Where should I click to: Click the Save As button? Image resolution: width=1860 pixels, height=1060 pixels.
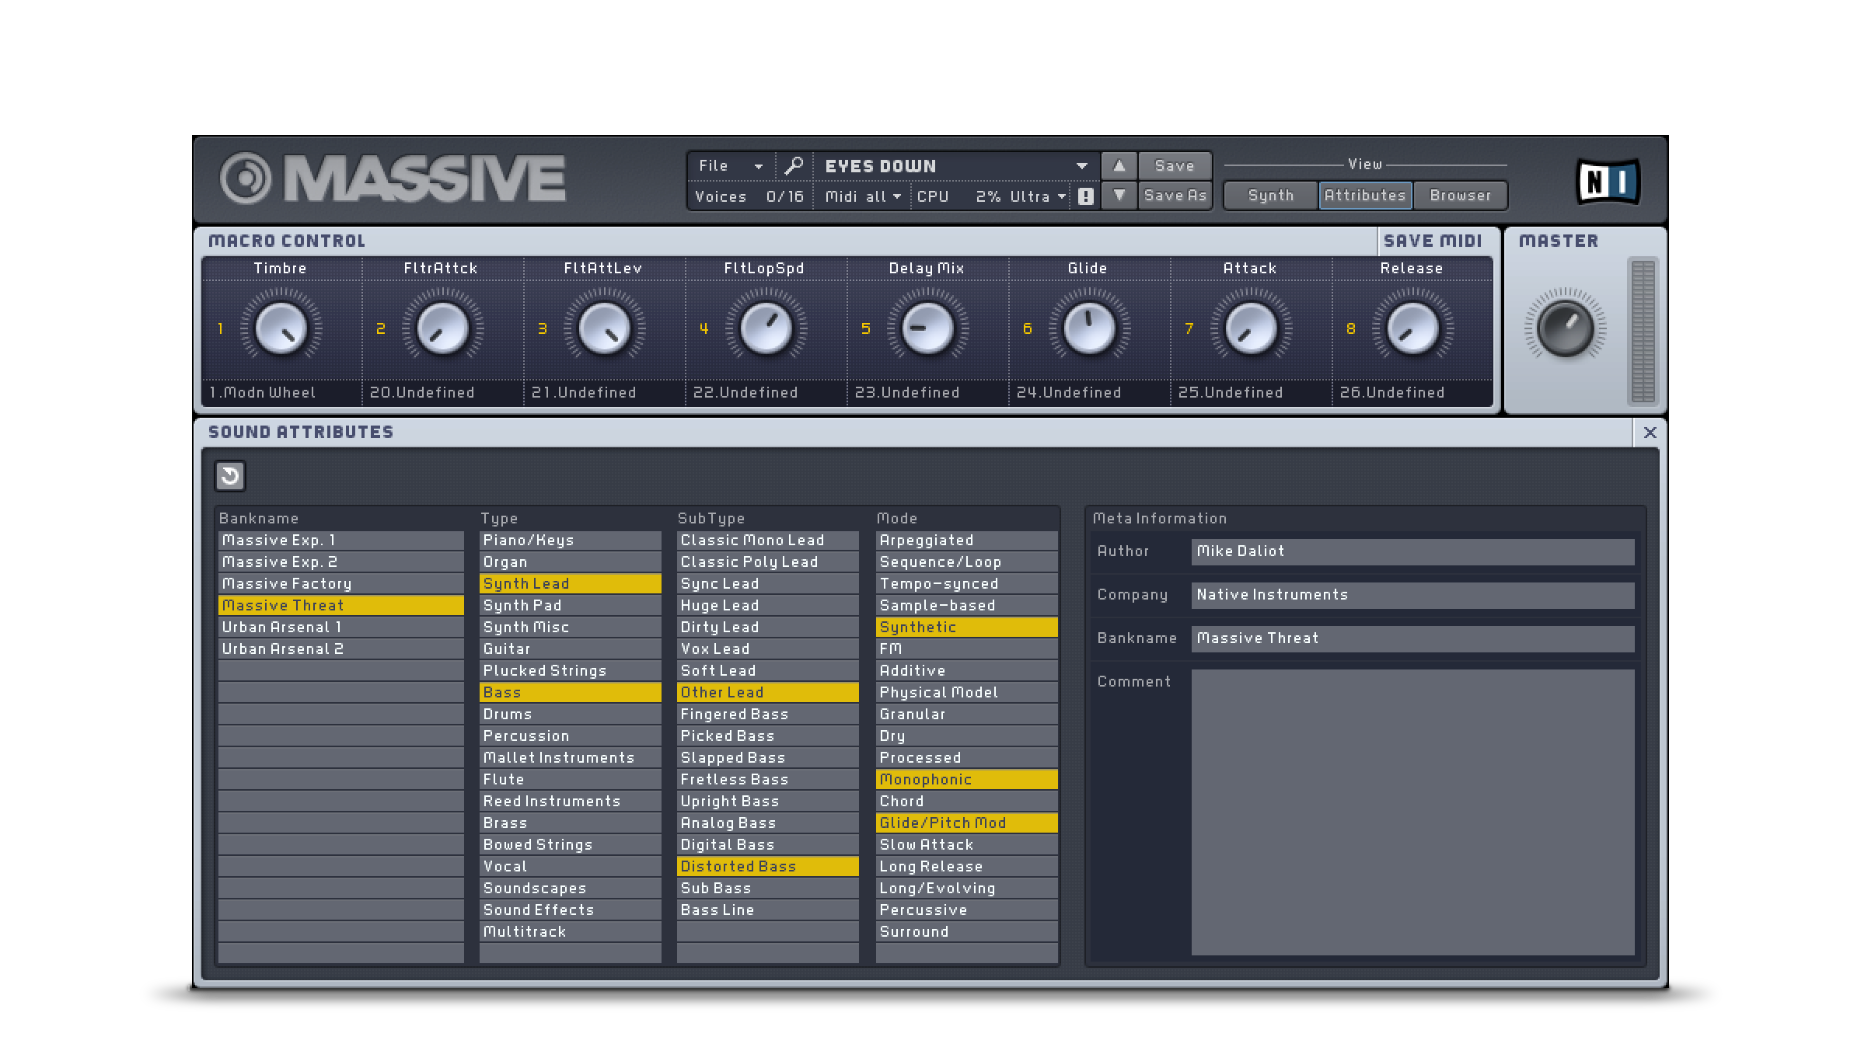tap(1175, 196)
